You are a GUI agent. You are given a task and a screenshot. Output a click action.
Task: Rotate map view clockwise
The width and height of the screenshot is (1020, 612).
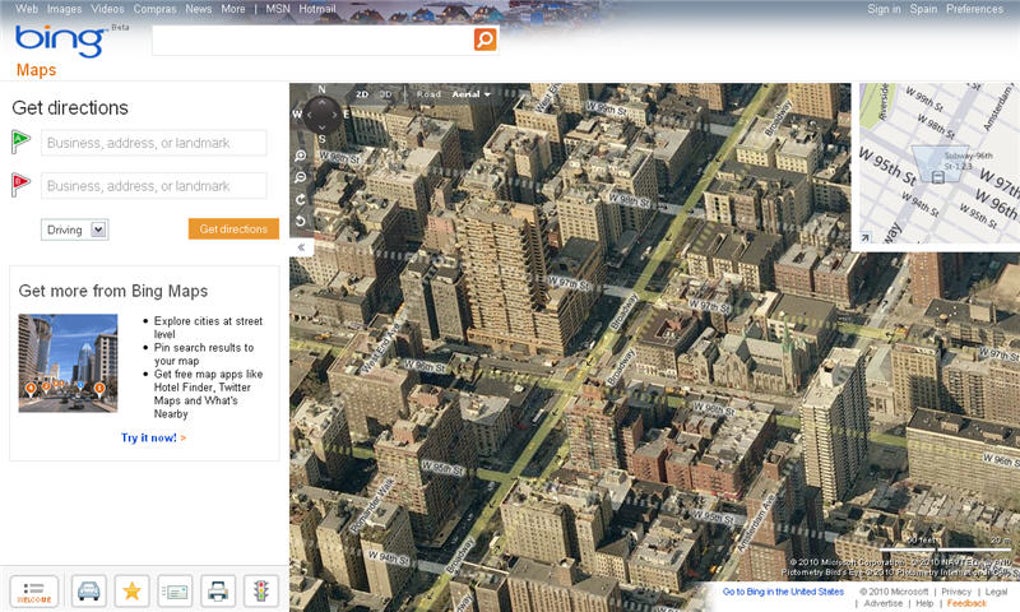pos(301,200)
